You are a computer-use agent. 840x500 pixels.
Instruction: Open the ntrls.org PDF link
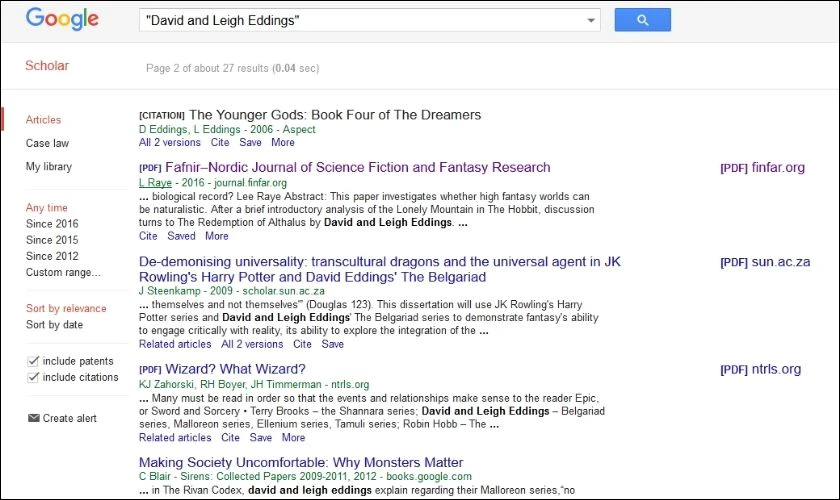(x=761, y=369)
